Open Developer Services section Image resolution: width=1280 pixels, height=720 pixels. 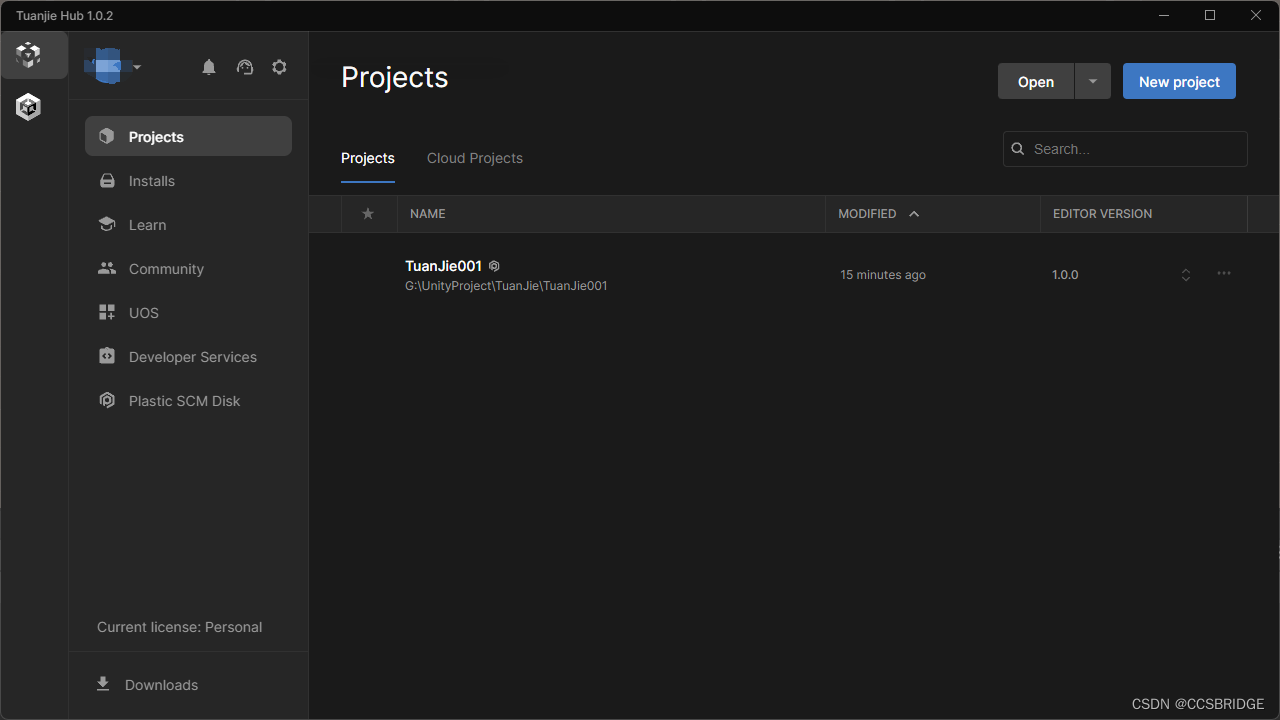coord(188,357)
